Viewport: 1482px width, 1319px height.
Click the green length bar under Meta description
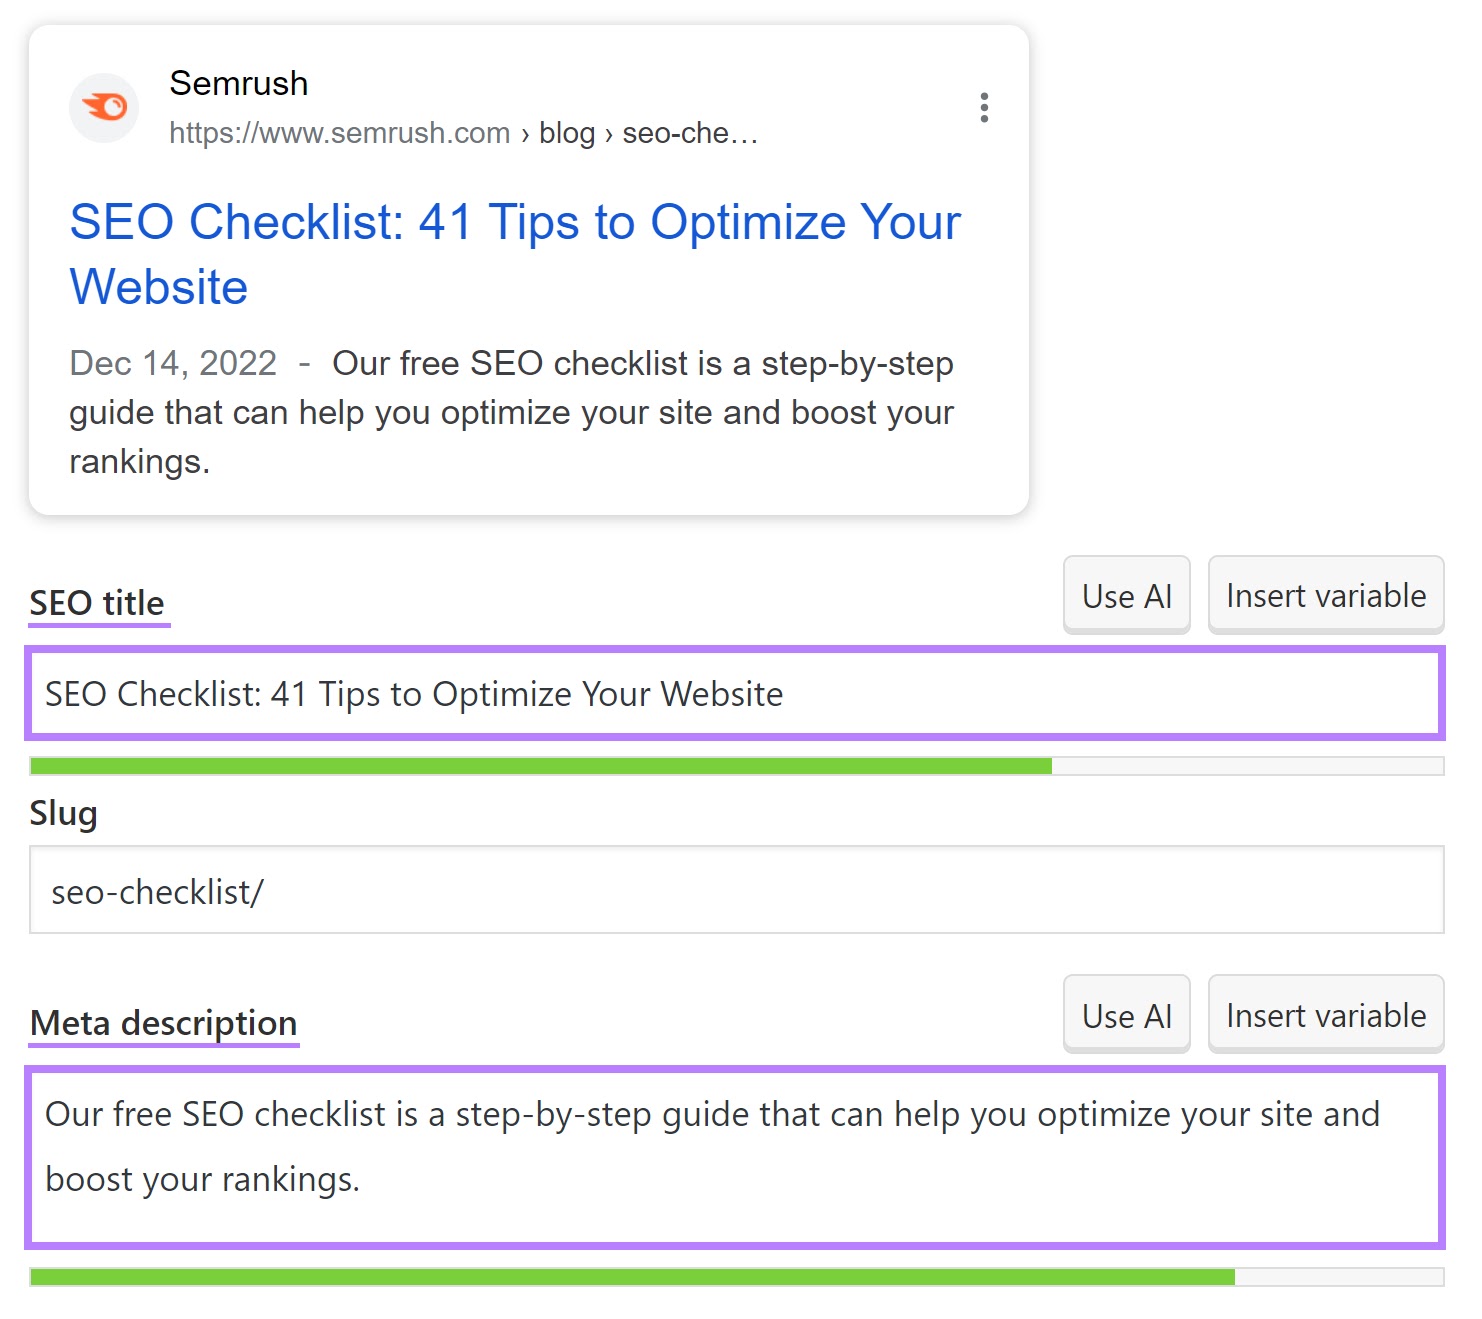pos(630,1278)
